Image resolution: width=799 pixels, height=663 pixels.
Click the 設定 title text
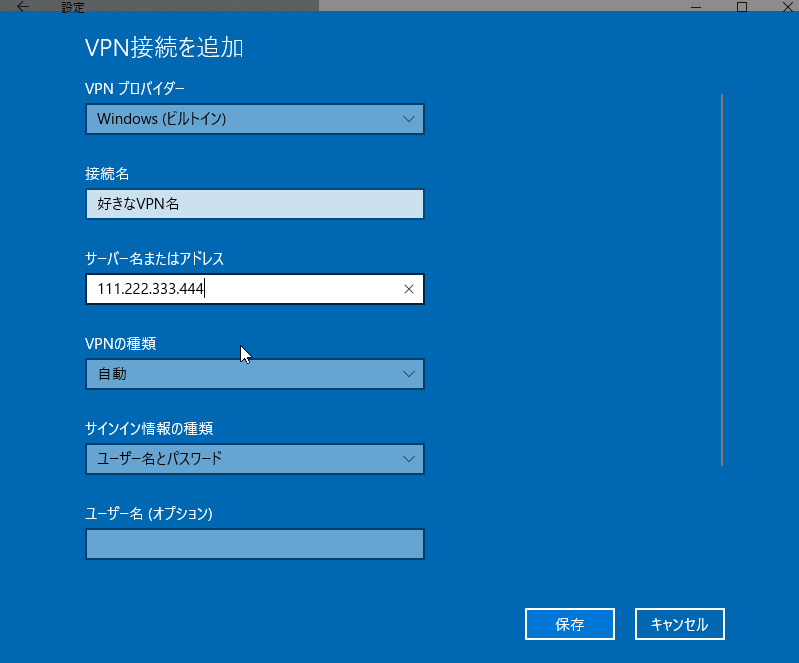coord(72,7)
